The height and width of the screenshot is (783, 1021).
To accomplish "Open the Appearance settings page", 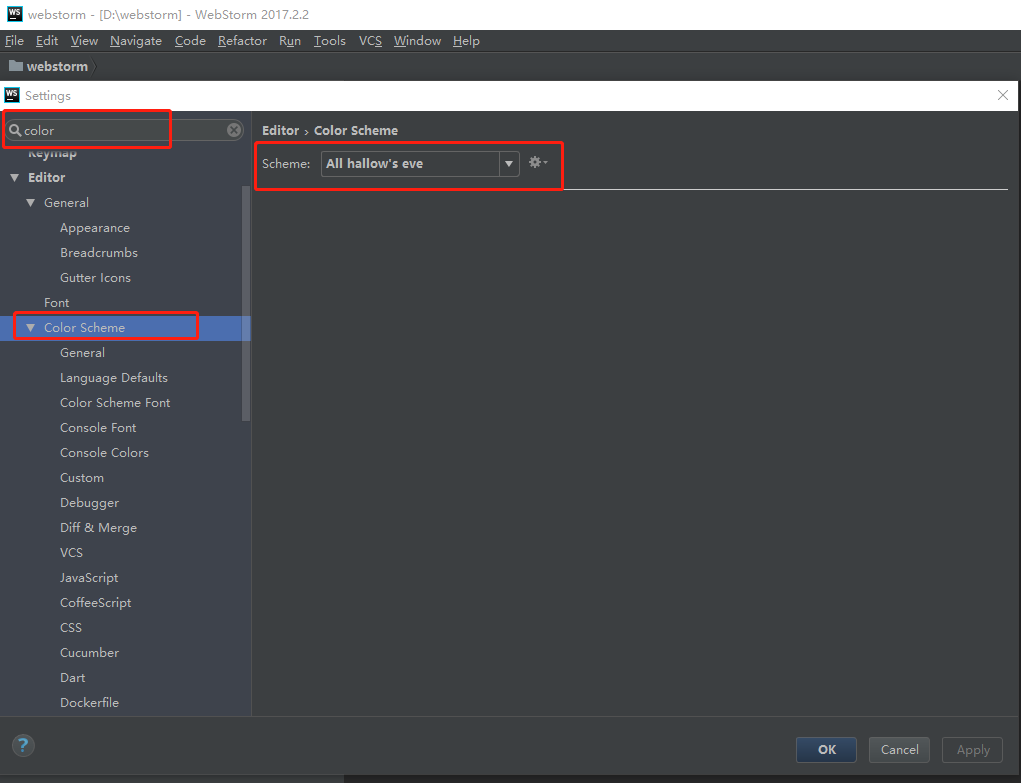I will 93,227.
